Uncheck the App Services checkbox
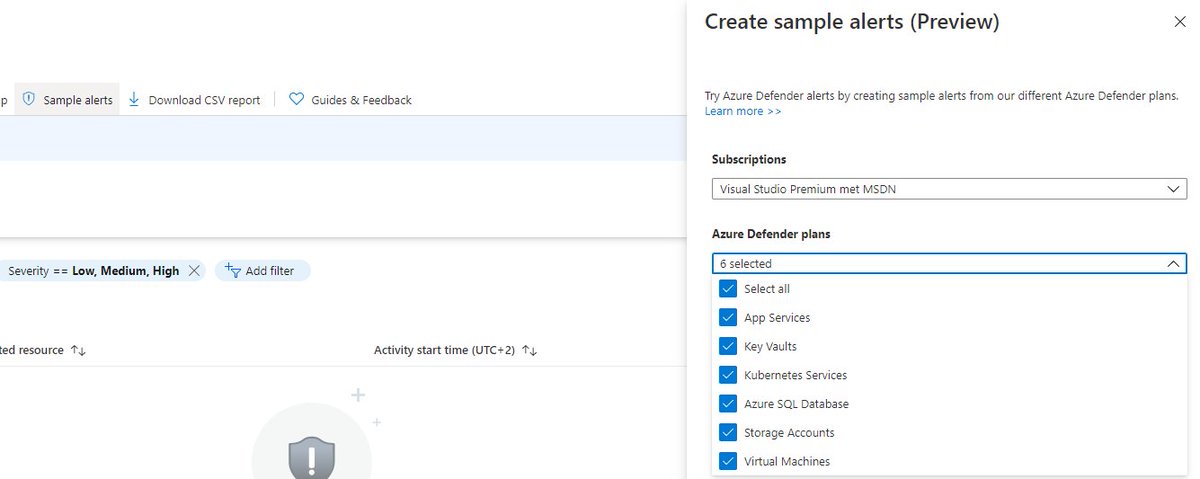Viewport: 1200px width, 479px height. tap(728, 318)
